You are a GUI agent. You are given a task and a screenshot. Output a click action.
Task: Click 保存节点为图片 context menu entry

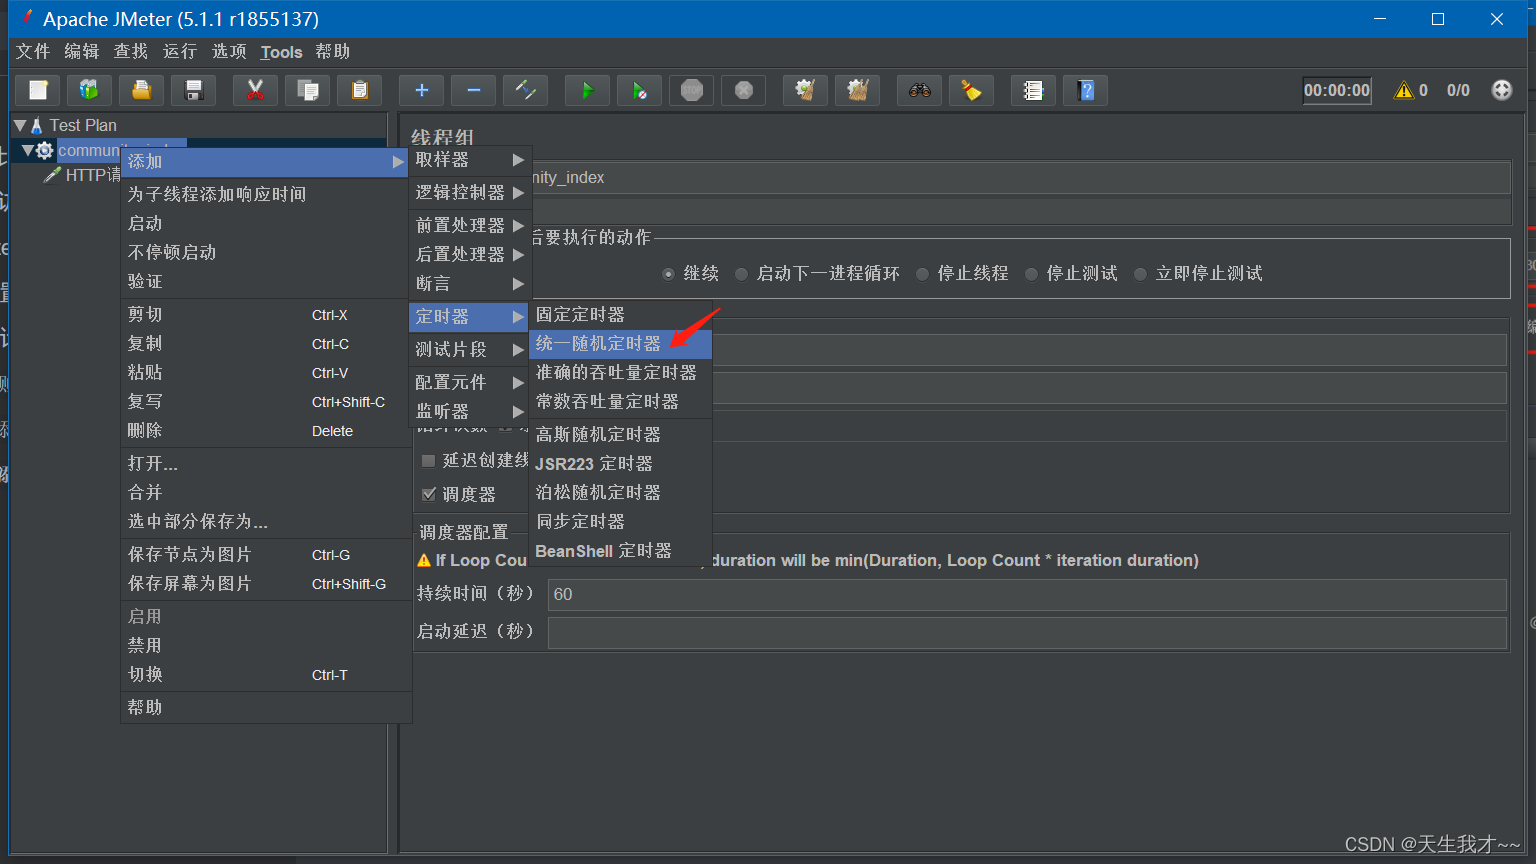coord(264,555)
